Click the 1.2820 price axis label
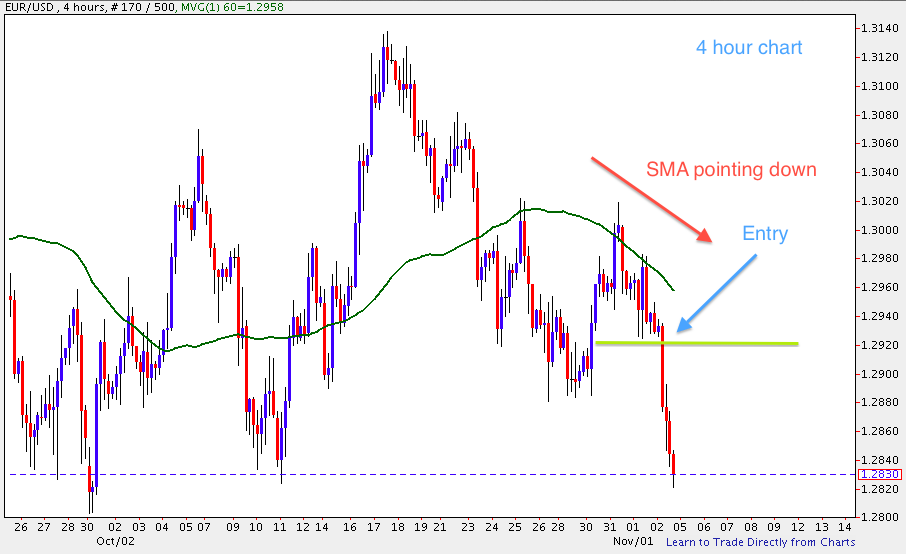Image resolution: width=906 pixels, height=554 pixels. (x=879, y=489)
